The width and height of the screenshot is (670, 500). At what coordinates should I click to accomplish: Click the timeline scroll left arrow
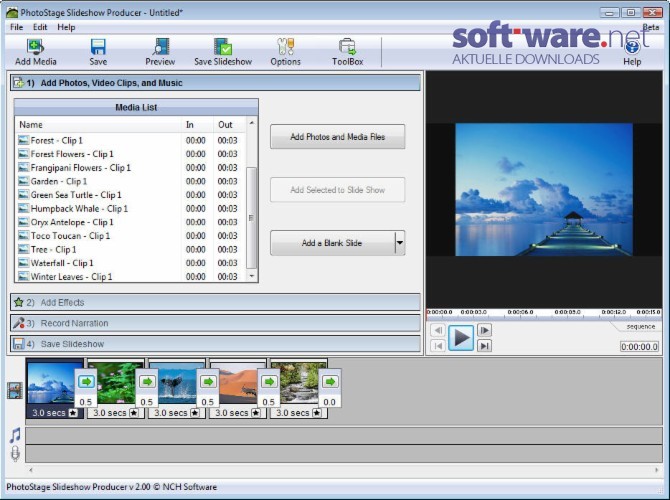click(x=31, y=470)
